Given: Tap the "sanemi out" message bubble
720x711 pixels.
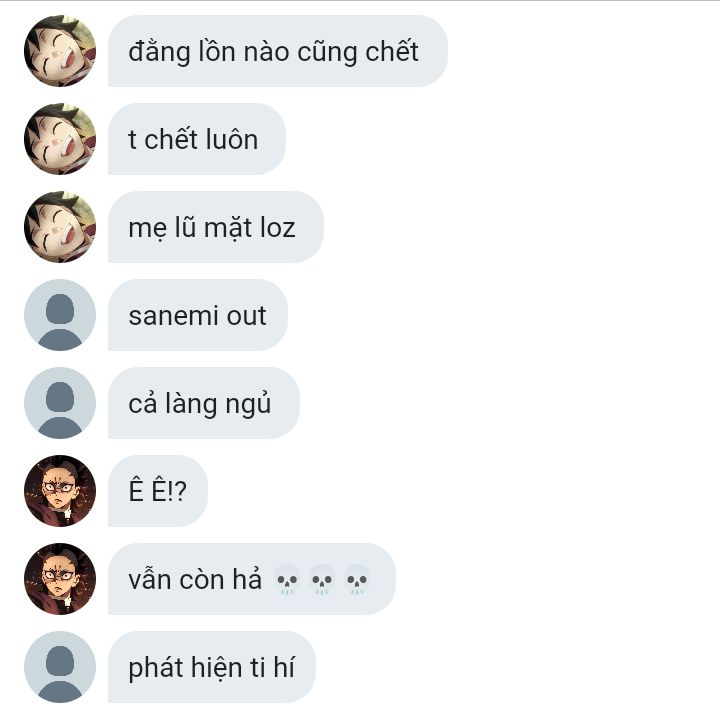Looking at the screenshot, I should (x=198, y=315).
